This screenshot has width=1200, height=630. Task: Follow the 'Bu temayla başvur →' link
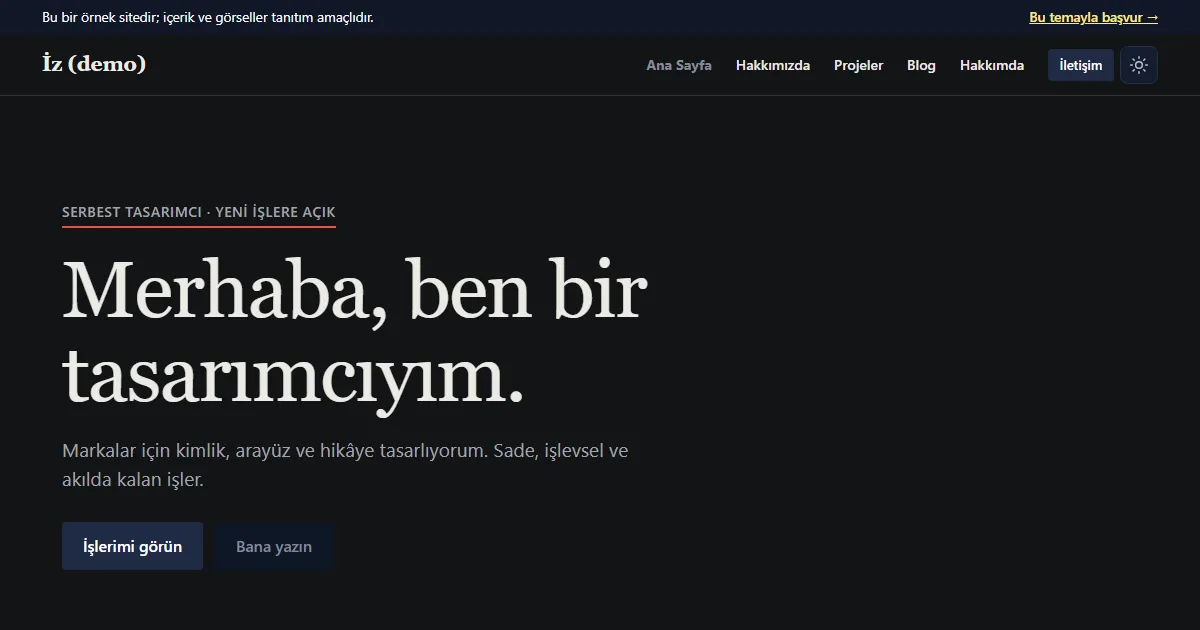1094,17
